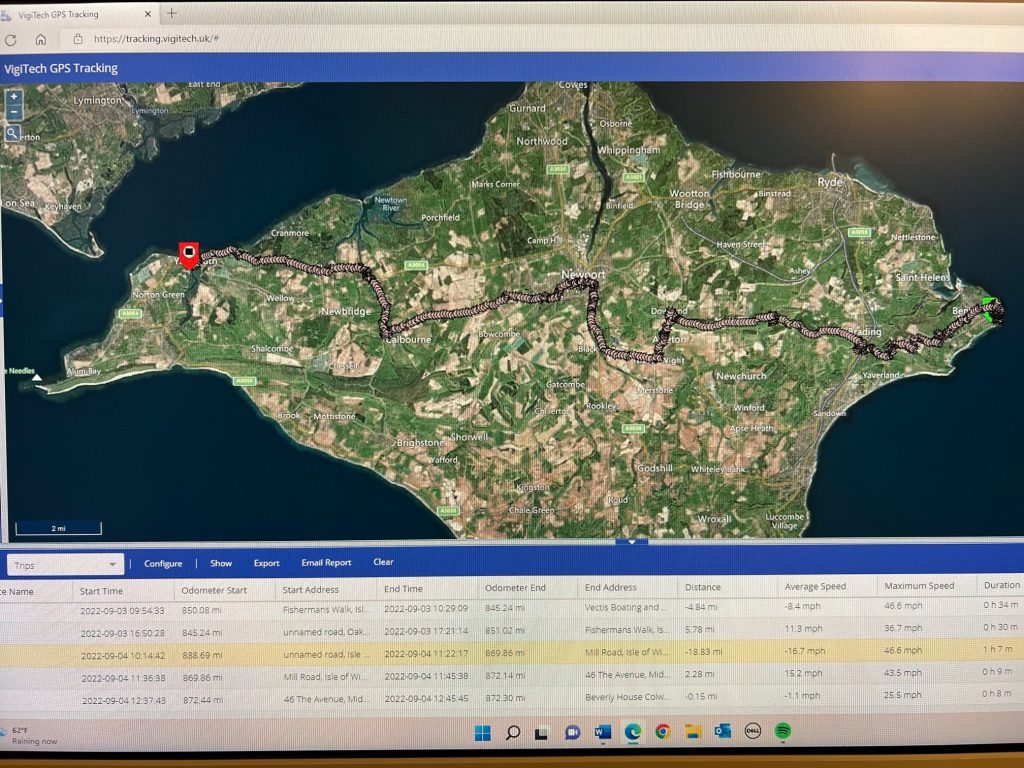Click the red trip end marker
Screen dimensions: 1024x768
[x=189, y=255]
